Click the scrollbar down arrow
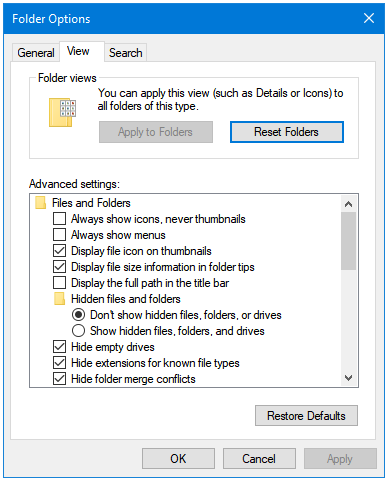This screenshot has width=388, height=482. pos(348,378)
